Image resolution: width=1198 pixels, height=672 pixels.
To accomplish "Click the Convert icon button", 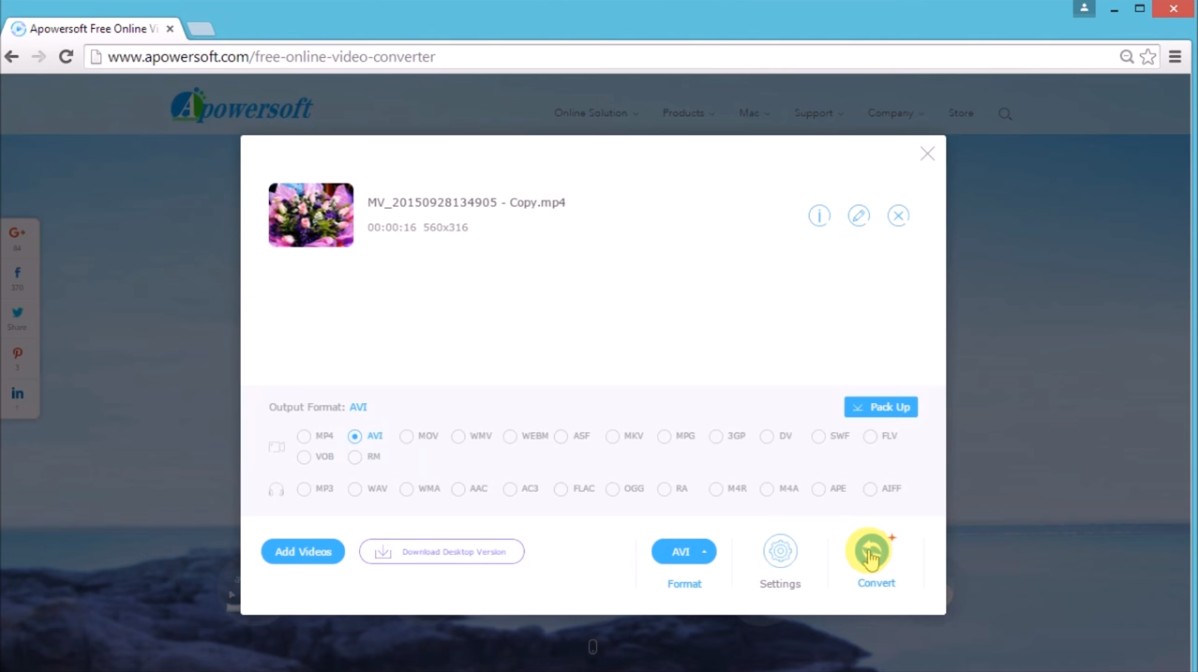I will tap(871, 551).
